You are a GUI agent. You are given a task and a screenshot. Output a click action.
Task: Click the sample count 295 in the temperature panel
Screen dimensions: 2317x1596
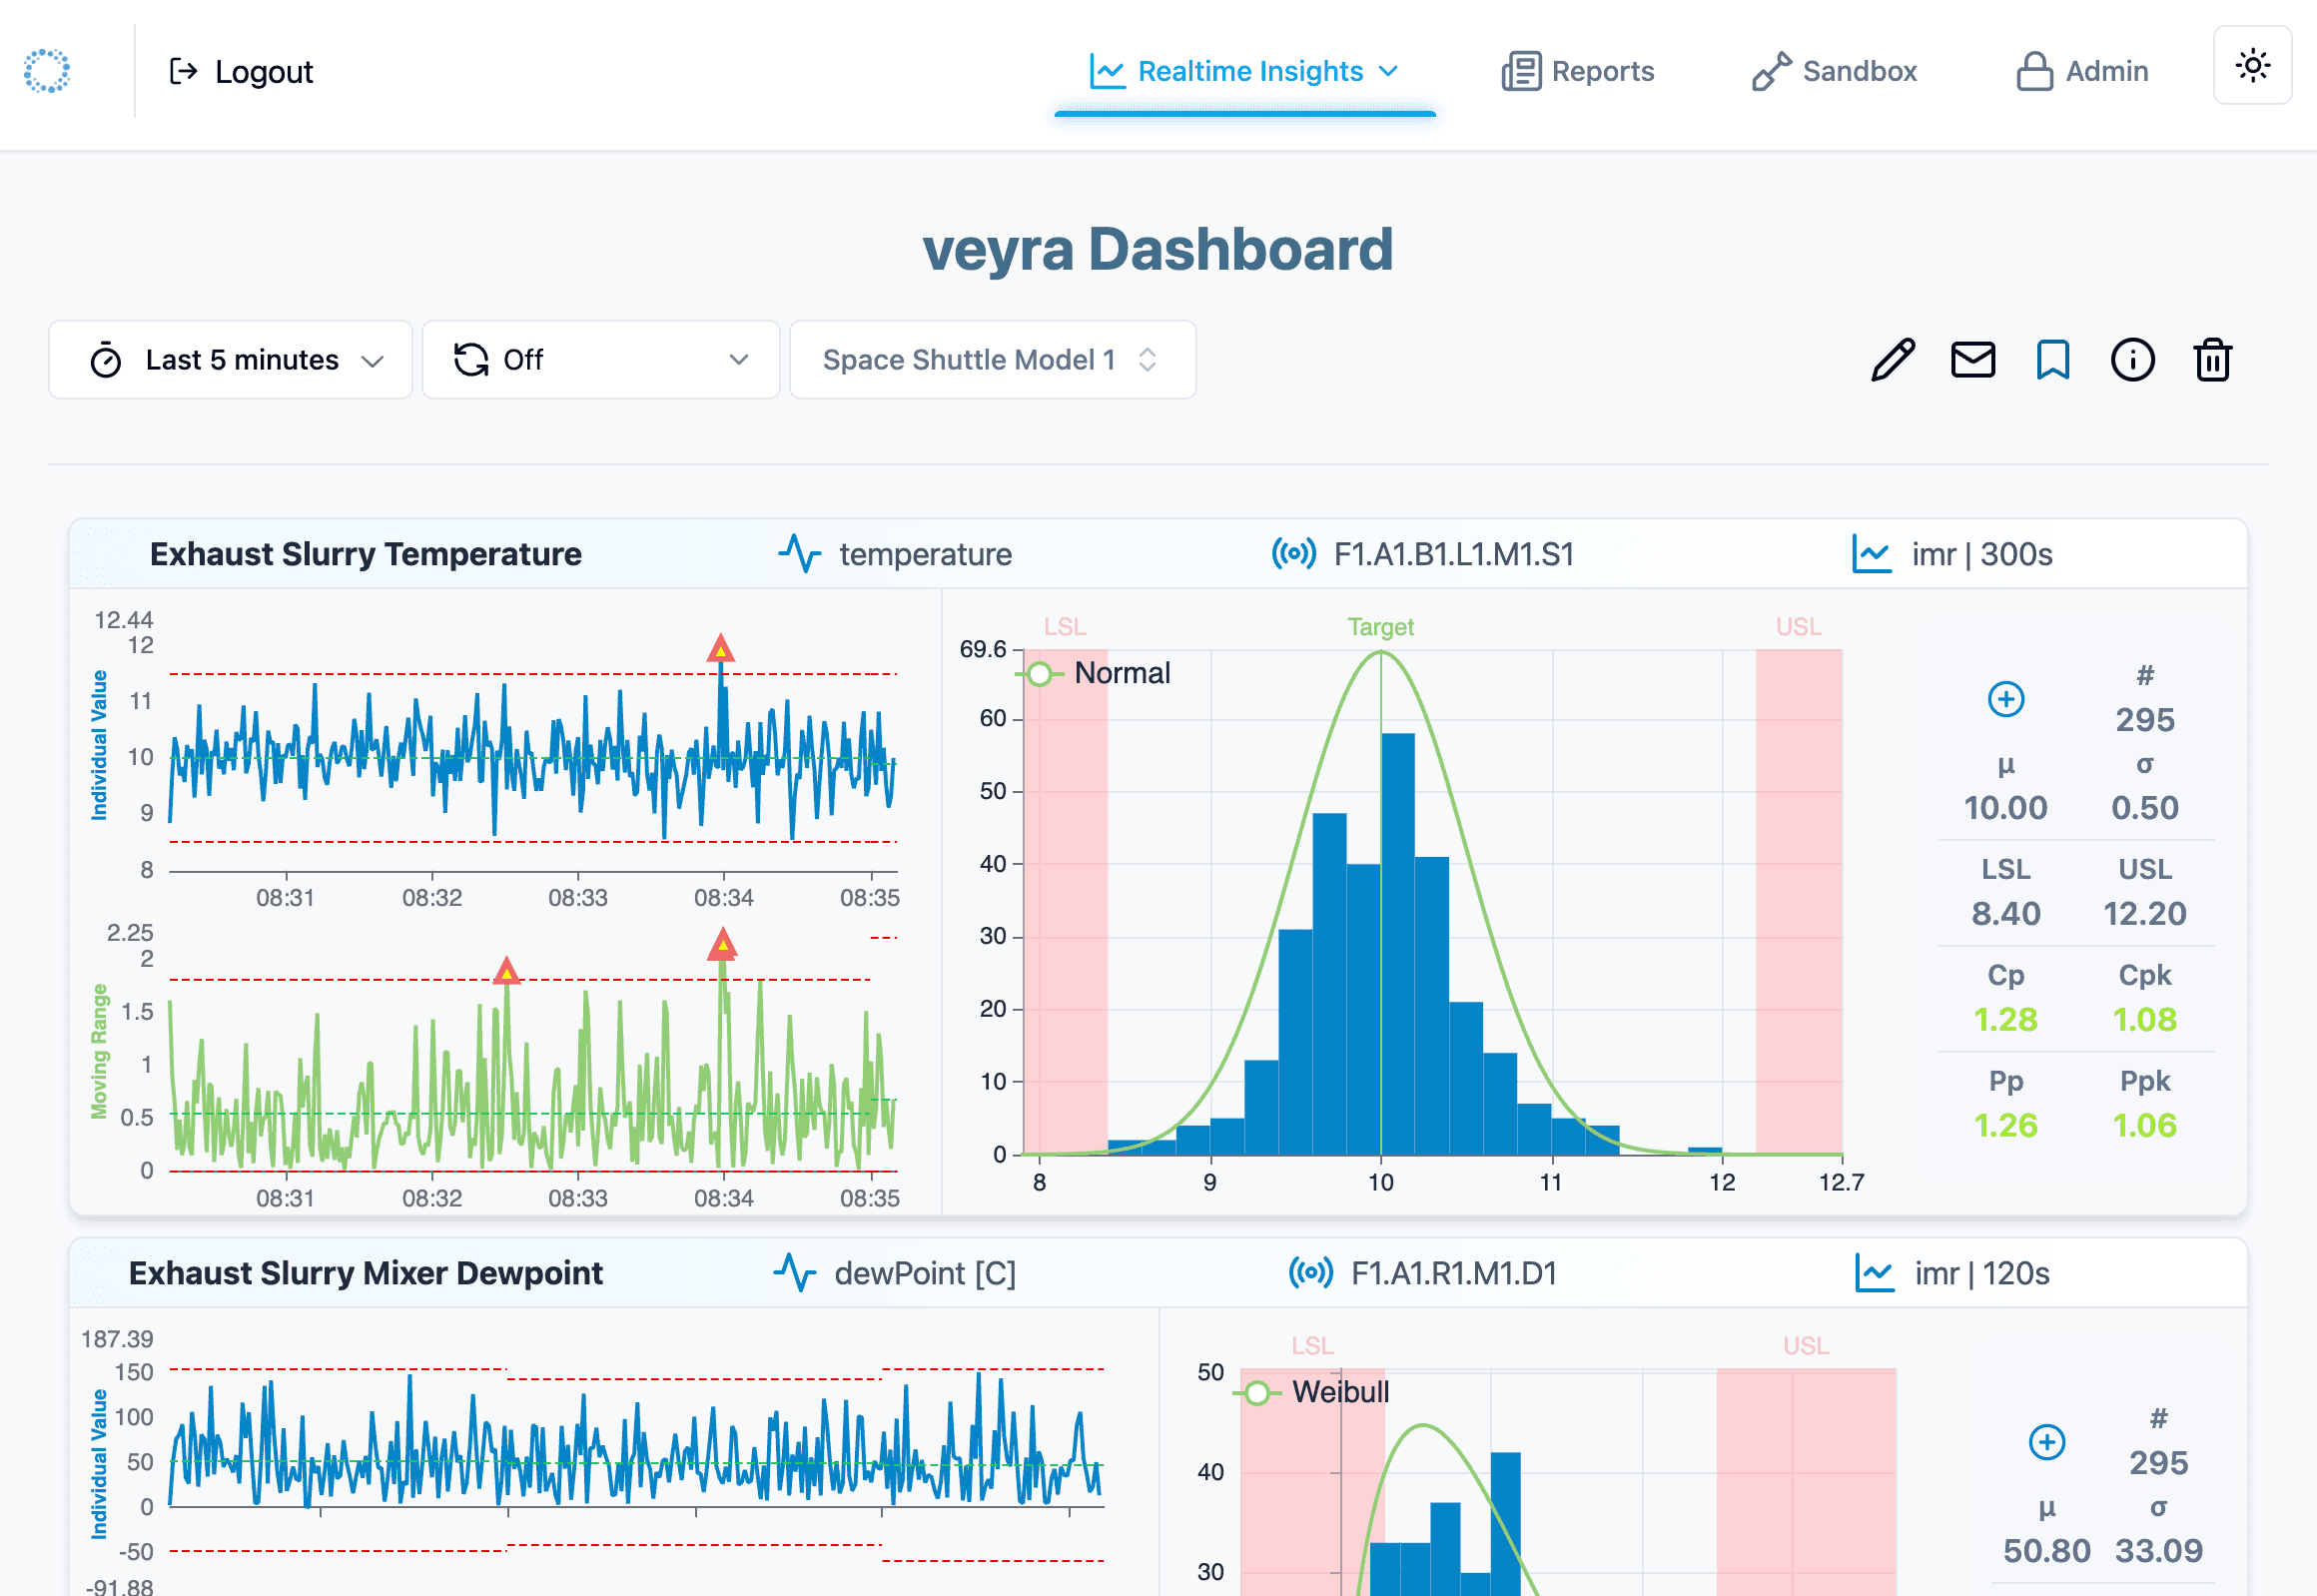[2145, 720]
